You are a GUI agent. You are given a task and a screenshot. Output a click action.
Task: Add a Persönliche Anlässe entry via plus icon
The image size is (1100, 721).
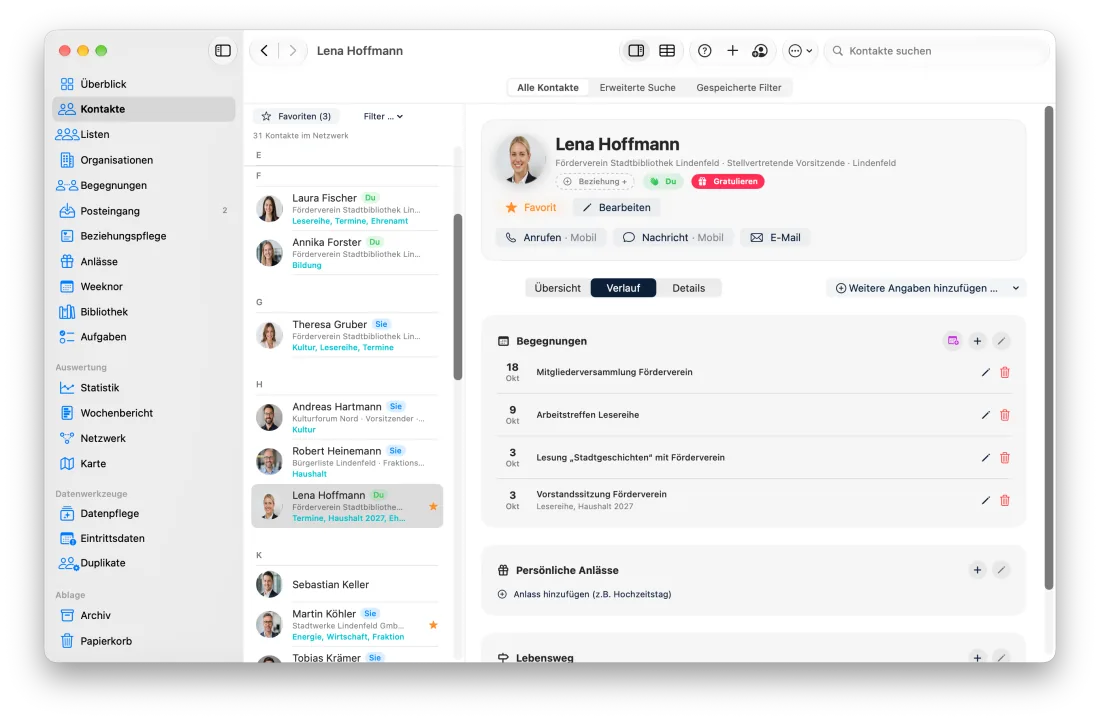(x=977, y=570)
